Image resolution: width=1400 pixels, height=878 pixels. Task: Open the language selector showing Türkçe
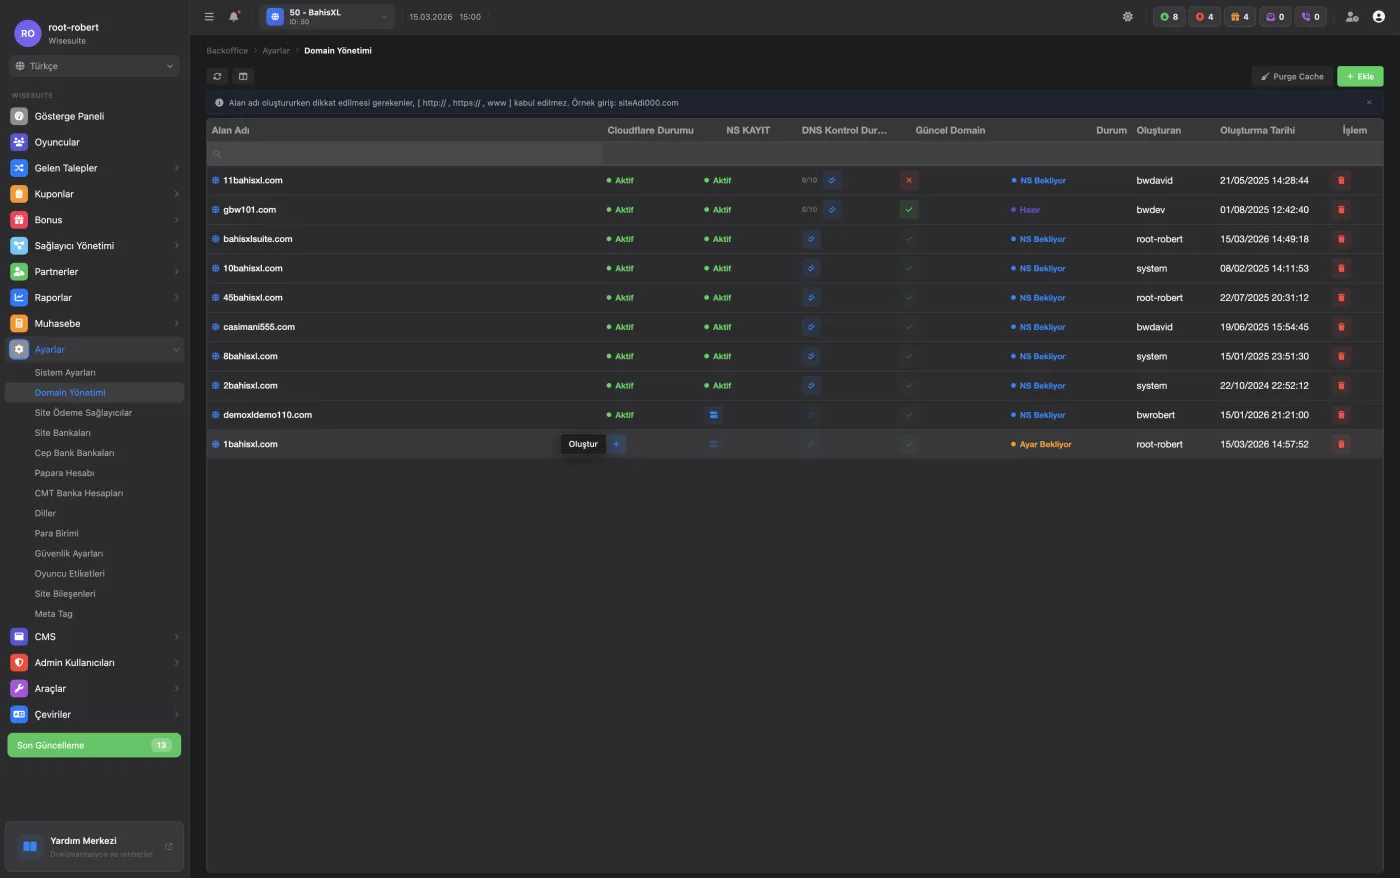[93, 65]
